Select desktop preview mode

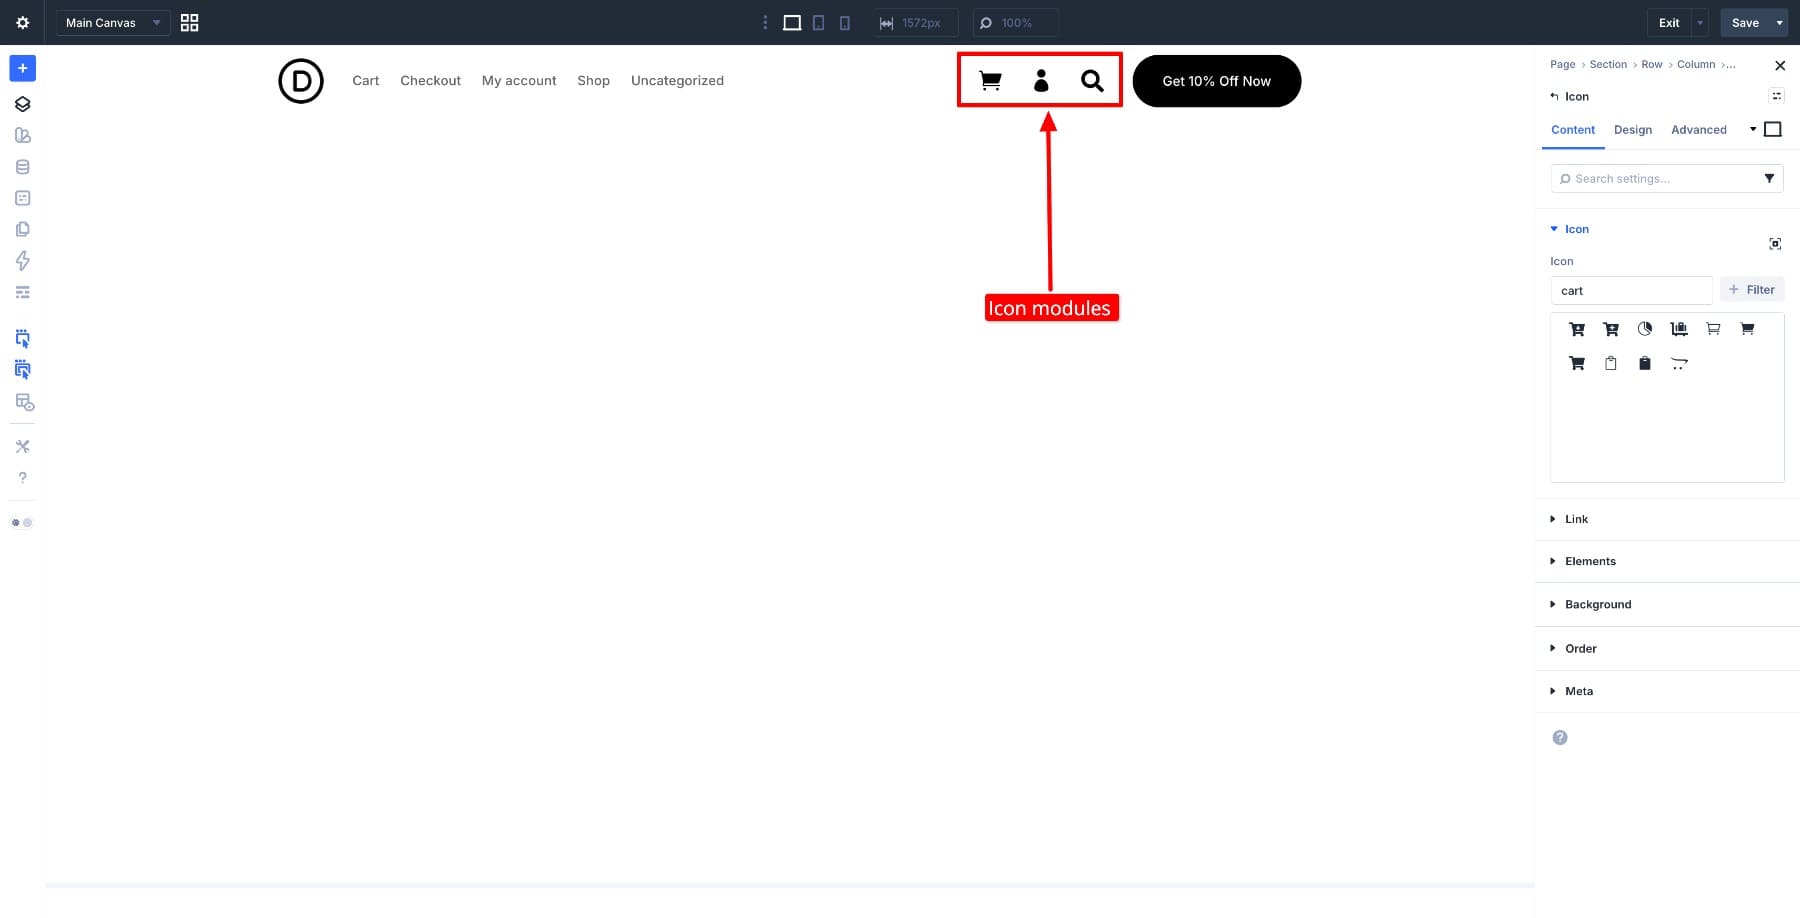pos(791,22)
